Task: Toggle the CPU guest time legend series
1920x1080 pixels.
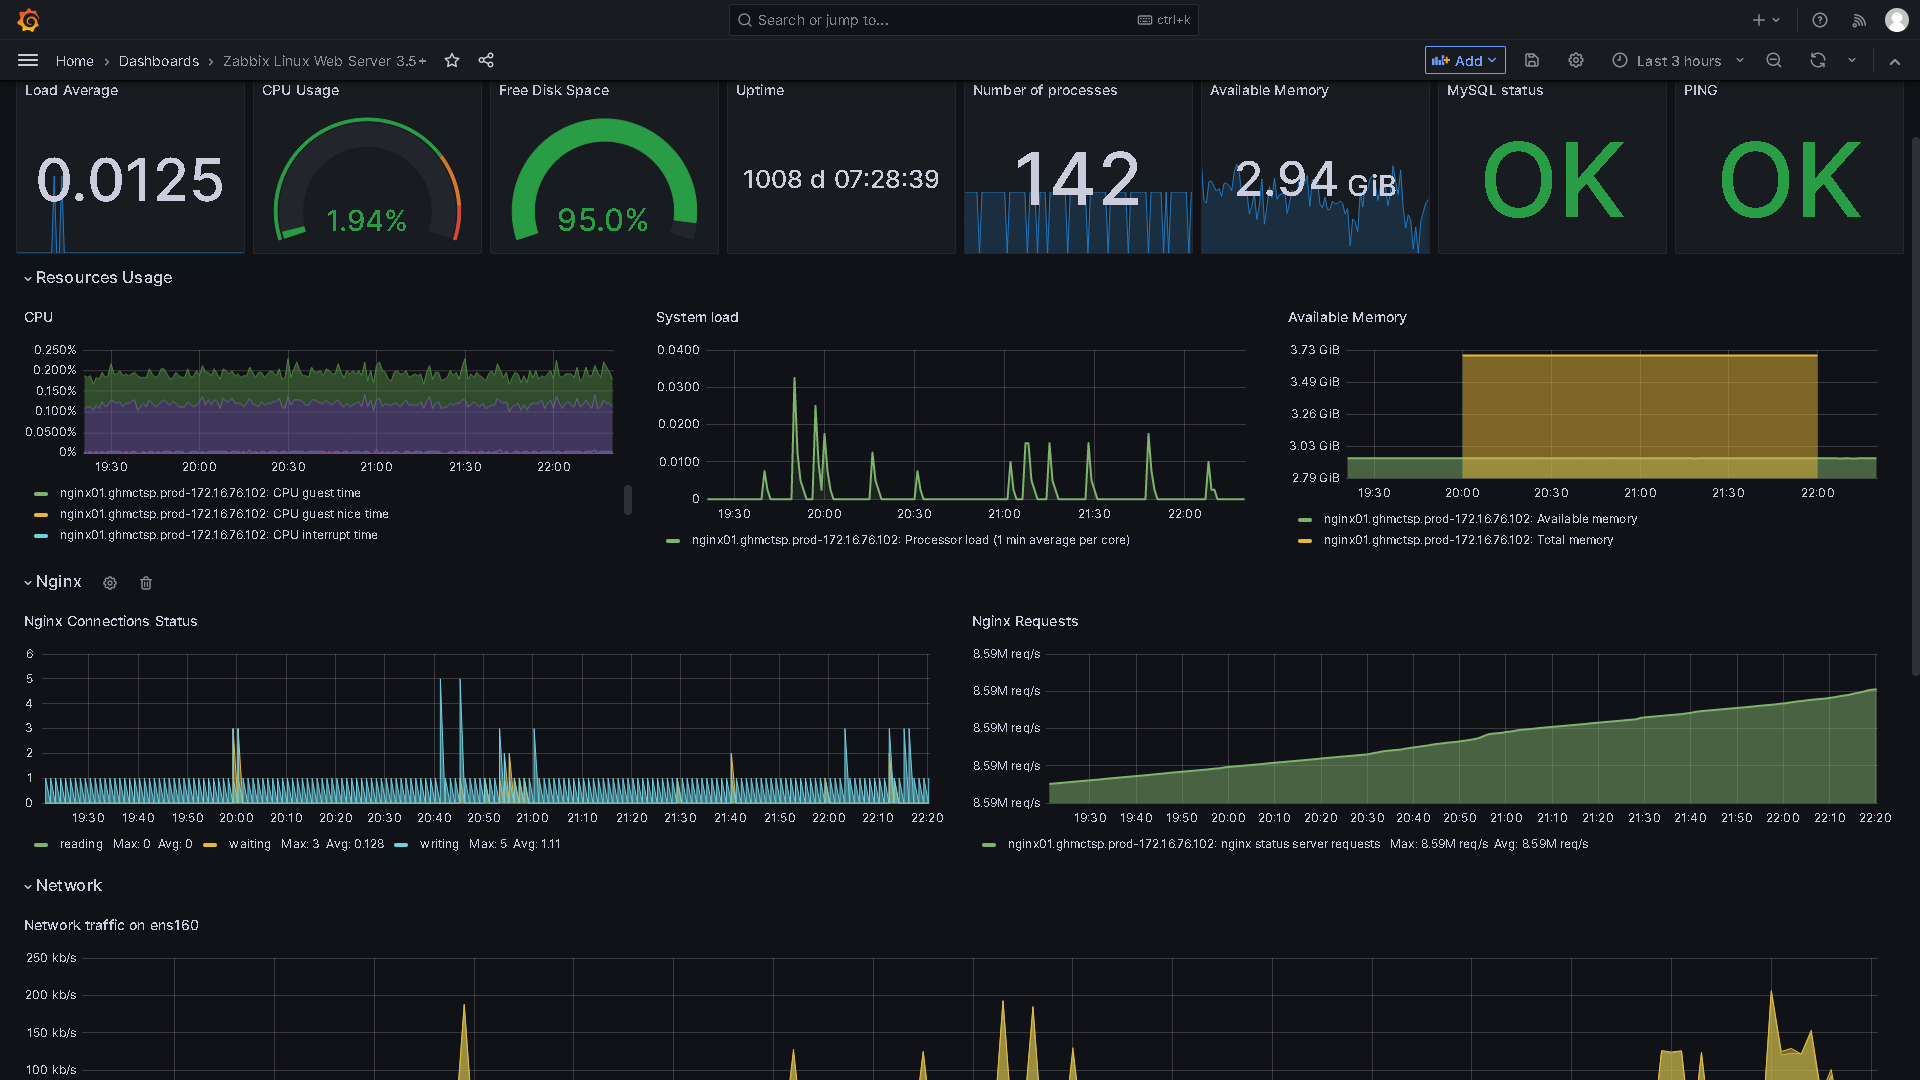Action: click(210, 493)
